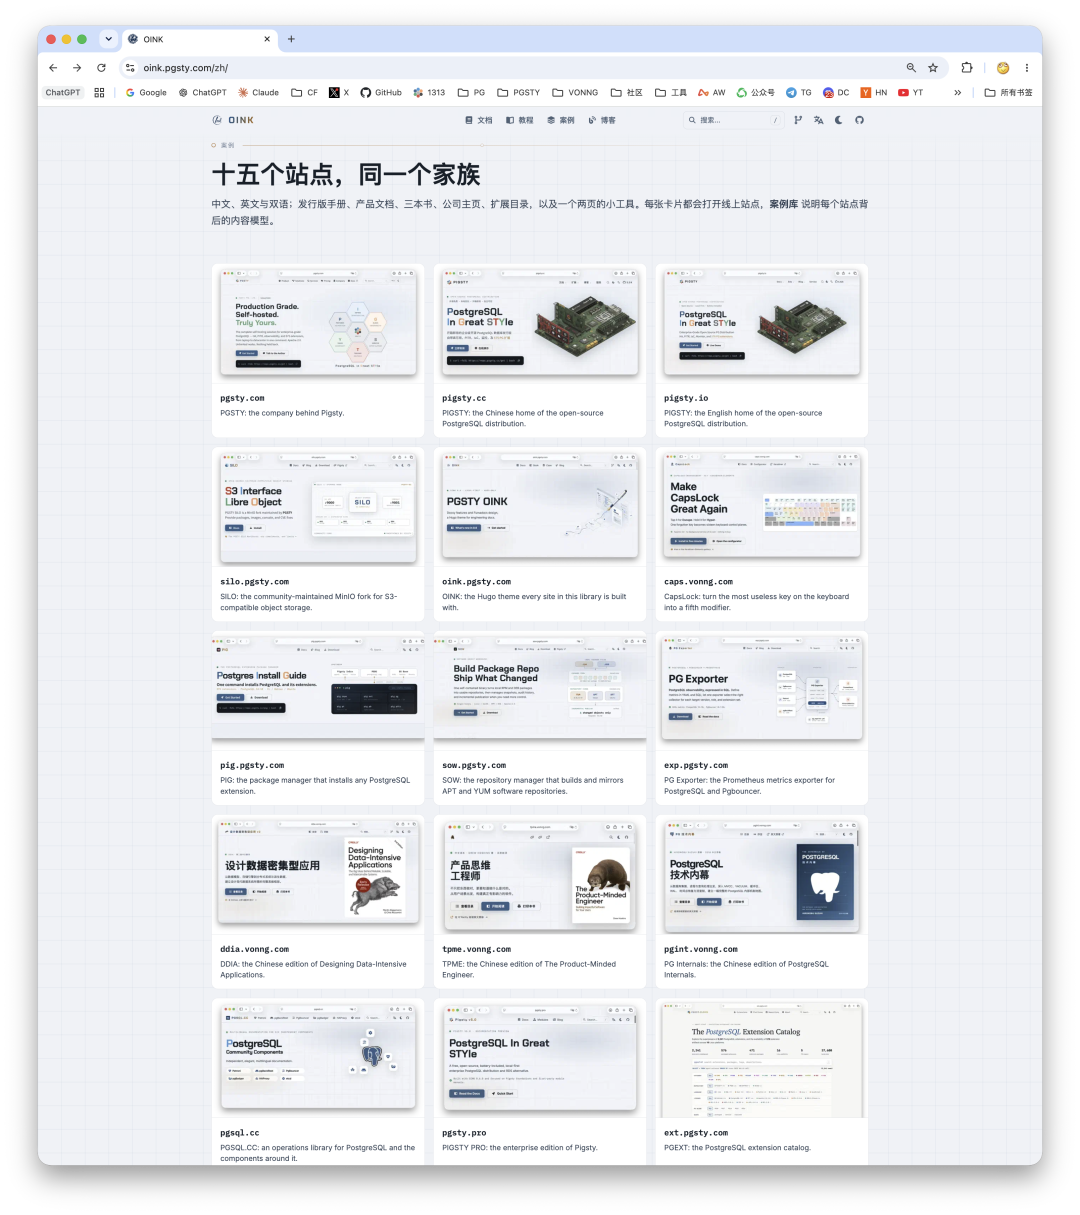This screenshot has width=1080, height=1215.
Task: Open the silo.pgsty.com card thumbnail
Action: point(318,506)
